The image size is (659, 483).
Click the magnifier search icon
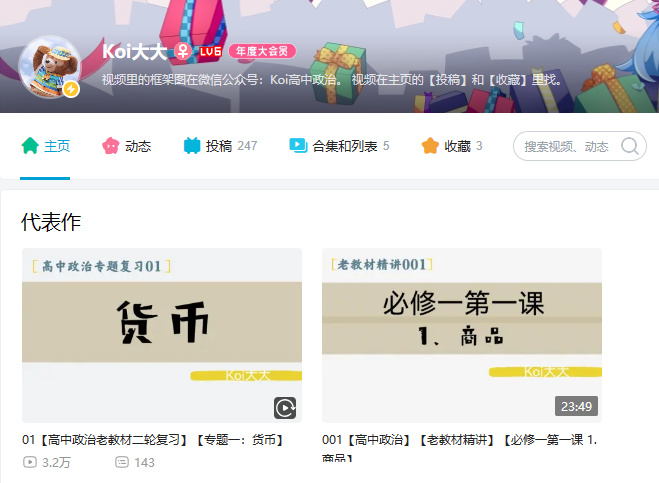tap(630, 146)
